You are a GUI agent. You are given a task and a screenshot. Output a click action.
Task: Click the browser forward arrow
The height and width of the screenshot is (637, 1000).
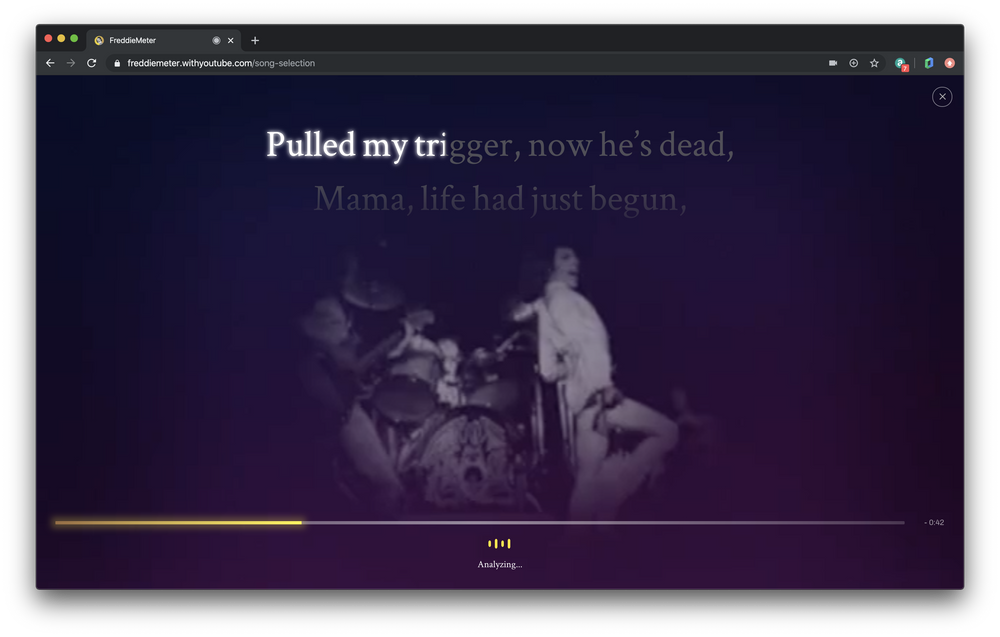click(x=71, y=63)
